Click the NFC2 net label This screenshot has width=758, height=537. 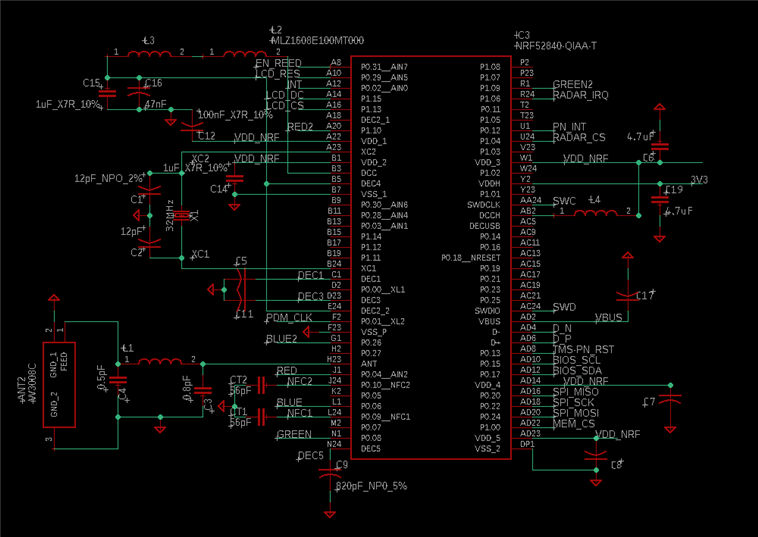tap(300, 381)
